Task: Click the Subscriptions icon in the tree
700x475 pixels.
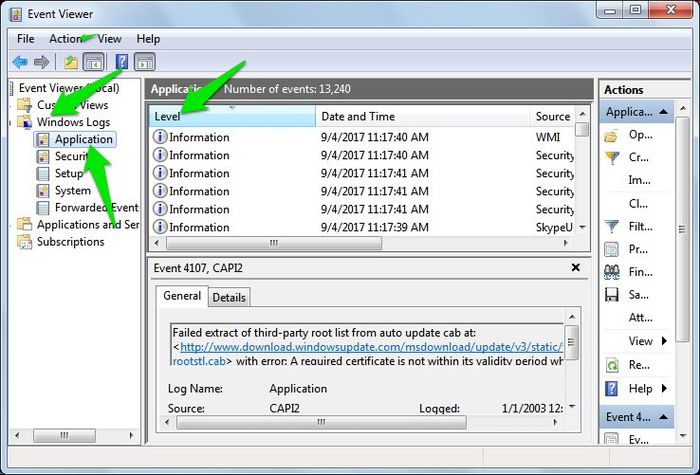Action: 24,242
